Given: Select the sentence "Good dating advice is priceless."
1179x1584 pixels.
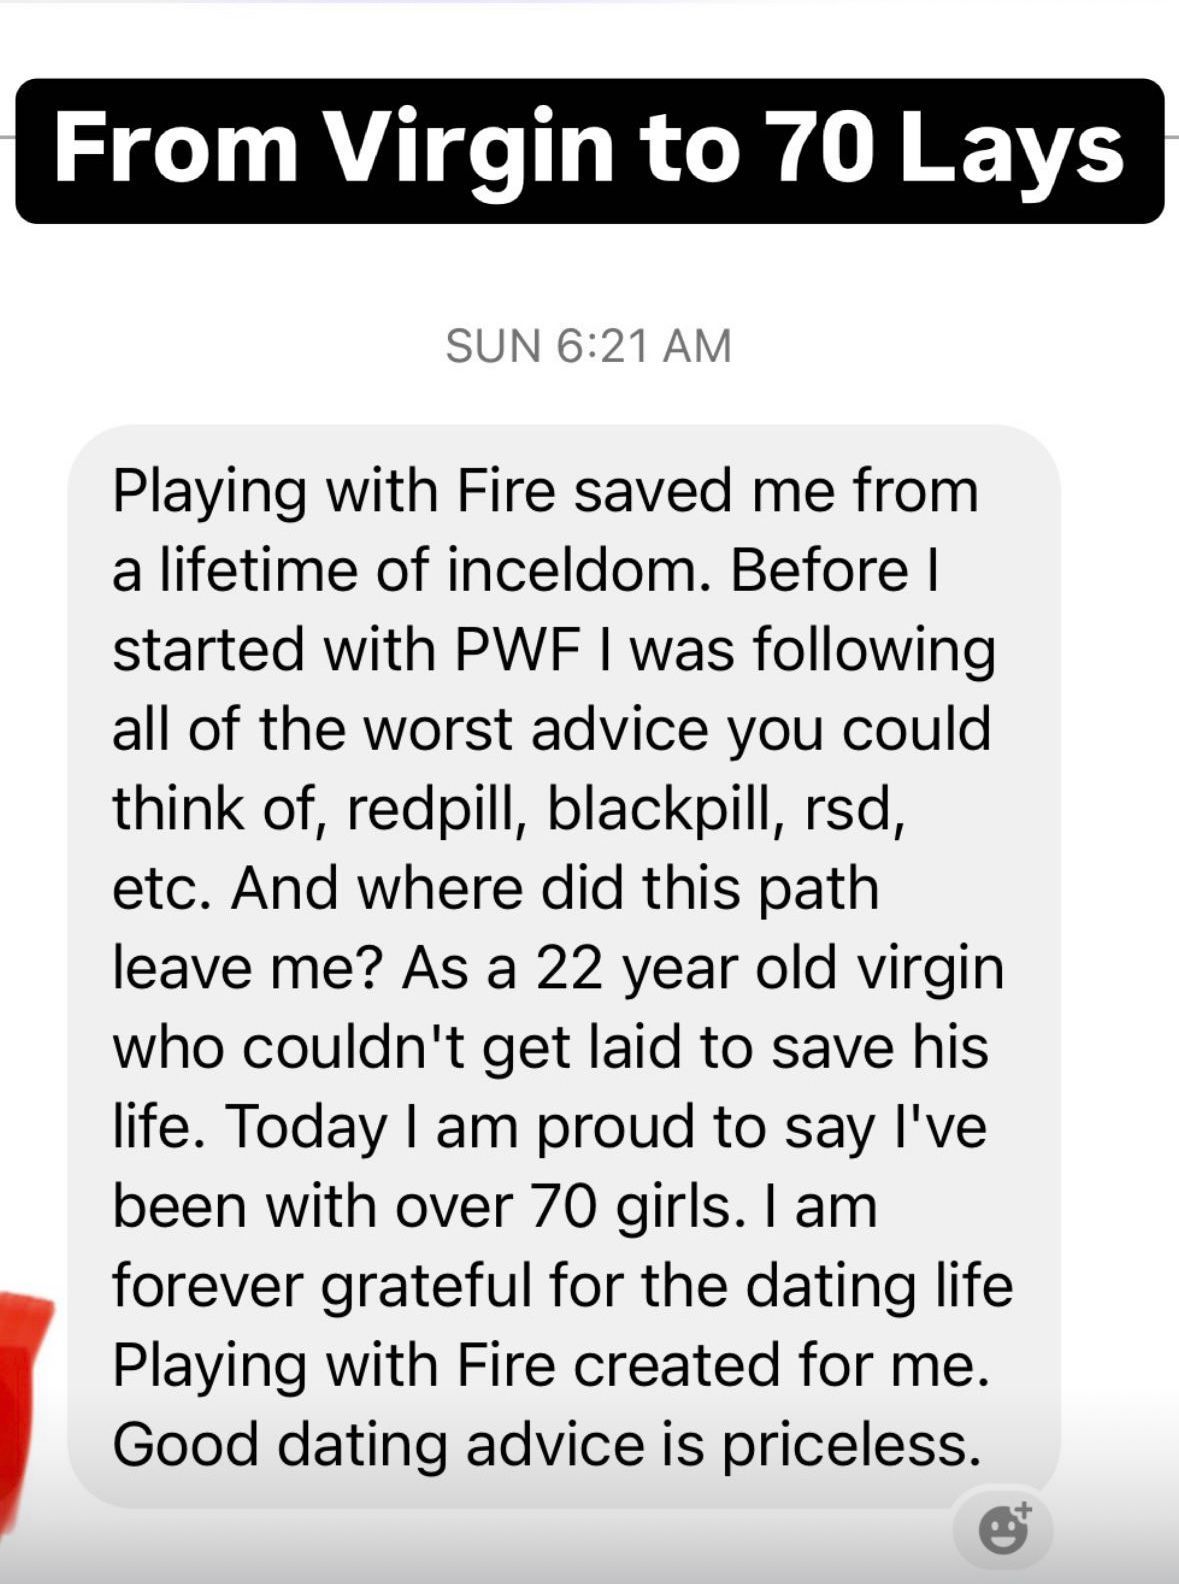Looking at the screenshot, I should [x=547, y=1444].
